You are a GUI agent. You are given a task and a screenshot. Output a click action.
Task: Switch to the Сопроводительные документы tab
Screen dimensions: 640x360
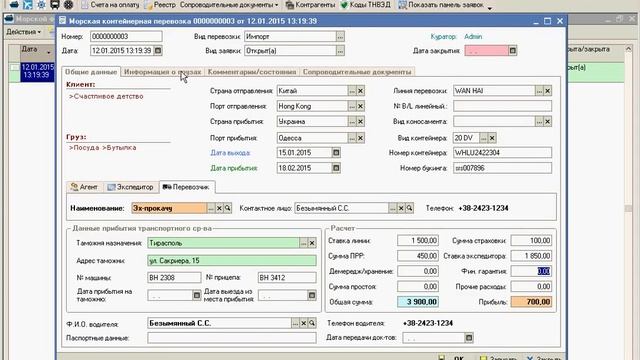point(357,72)
